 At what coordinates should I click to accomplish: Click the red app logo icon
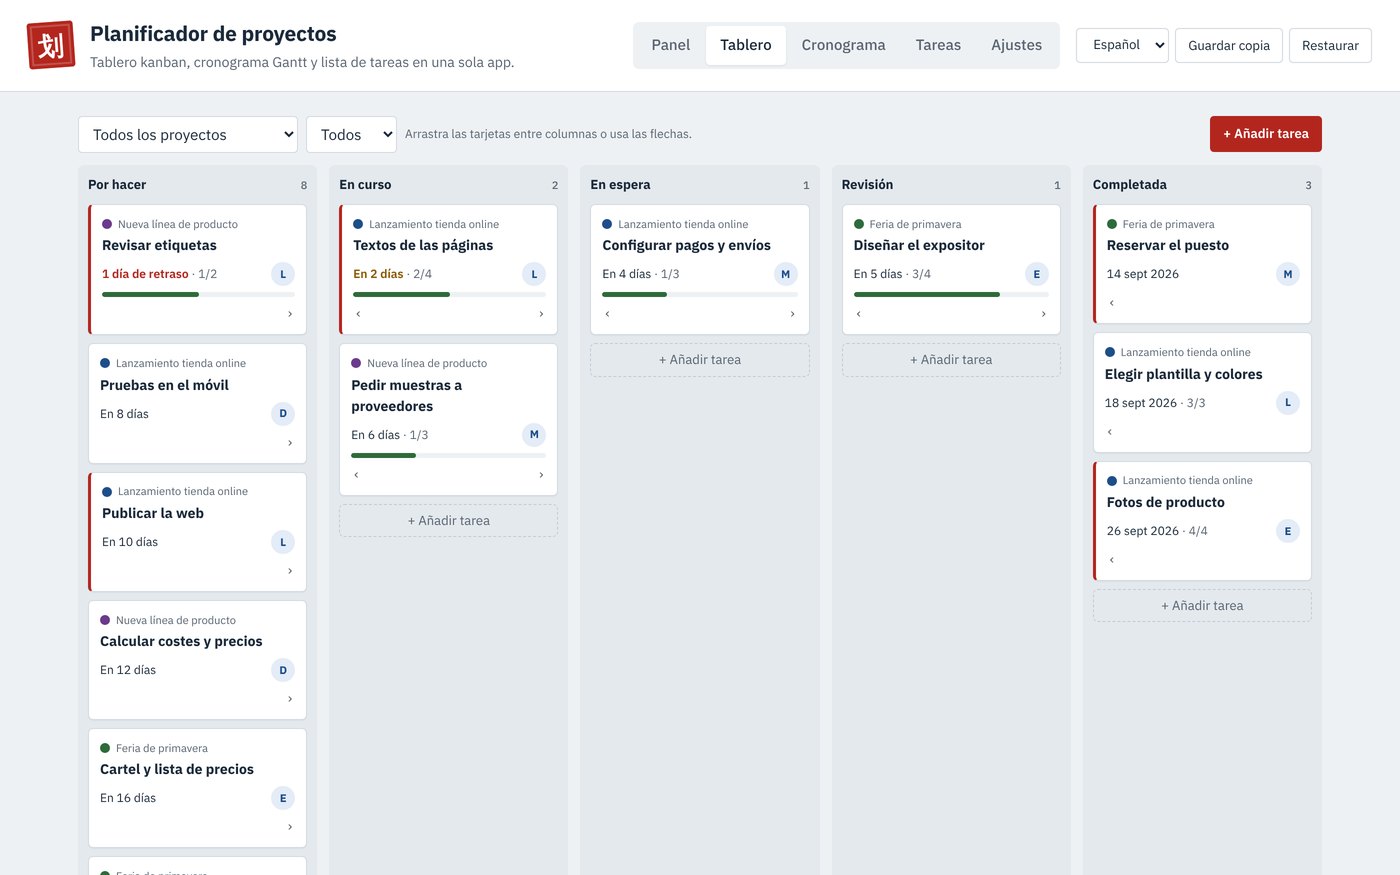click(x=51, y=45)
